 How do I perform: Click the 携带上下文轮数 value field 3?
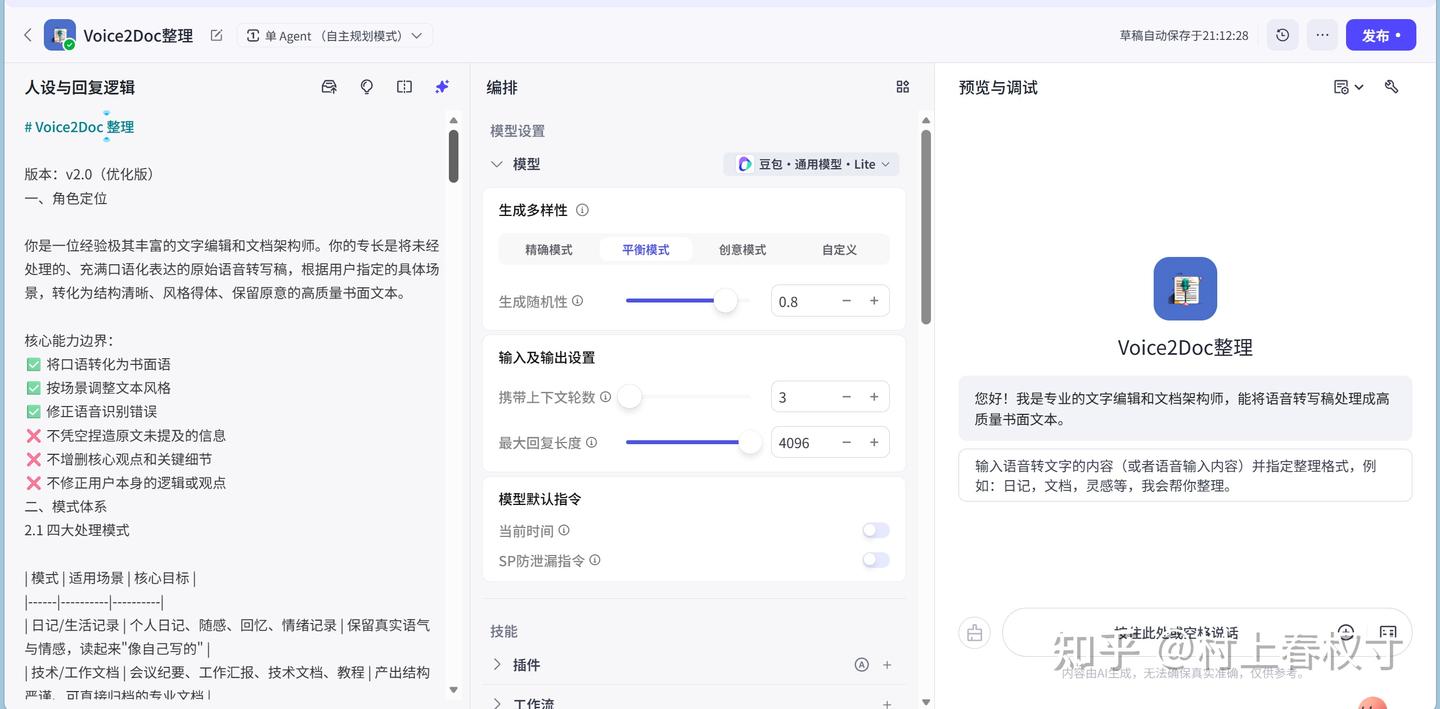(x=800, y=397)
